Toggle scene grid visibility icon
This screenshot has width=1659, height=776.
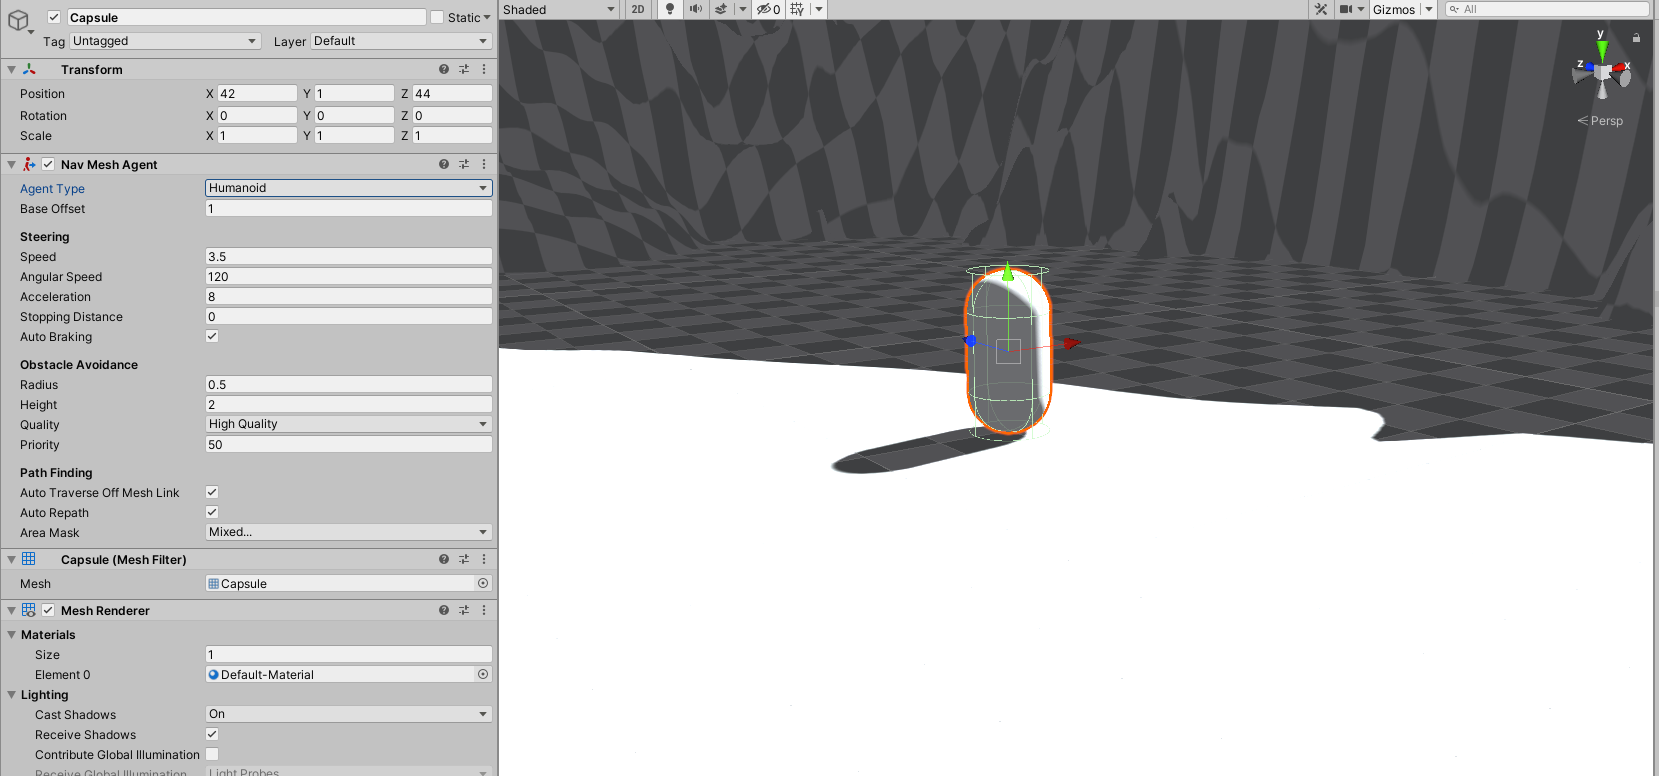[x=797, y=9]
